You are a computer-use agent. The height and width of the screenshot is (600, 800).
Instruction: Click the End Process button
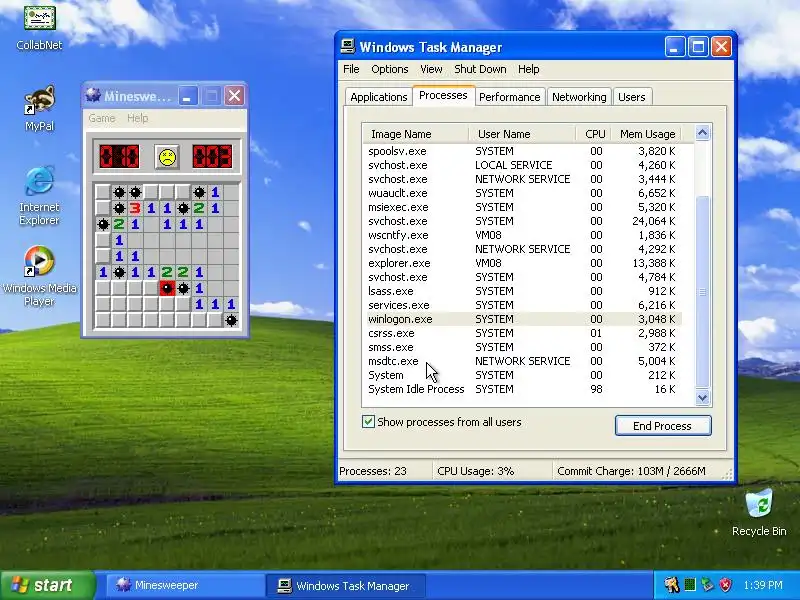[x=663, y=426]
